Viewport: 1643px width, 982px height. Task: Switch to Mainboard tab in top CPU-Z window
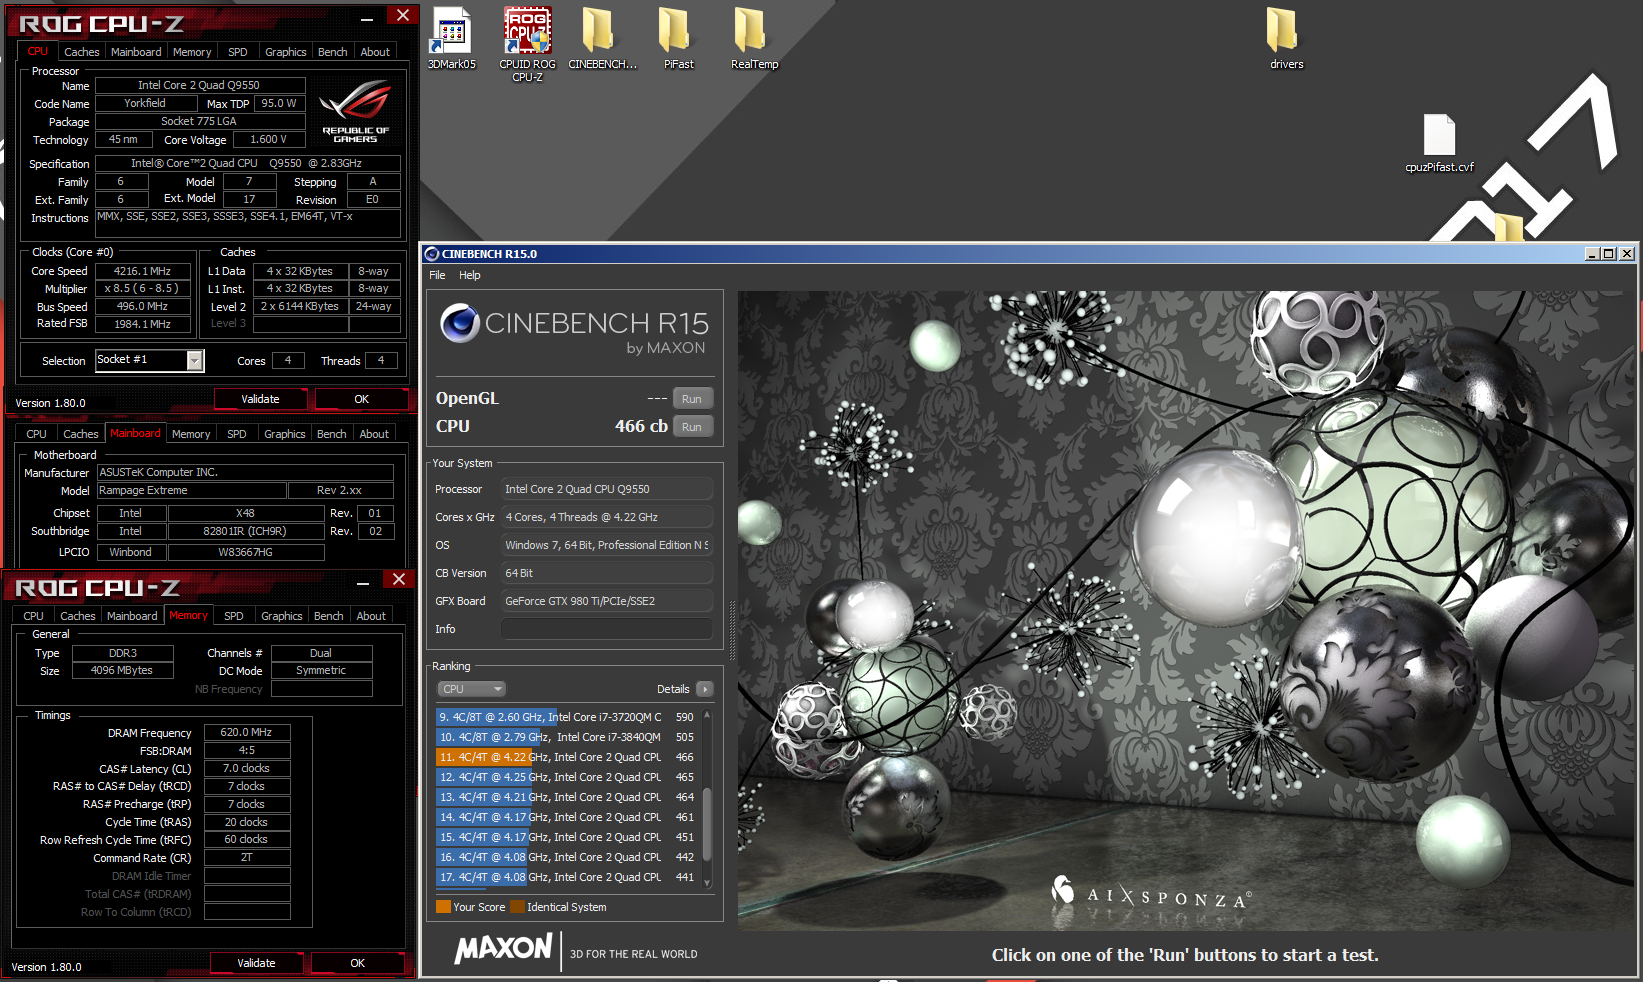136,52
